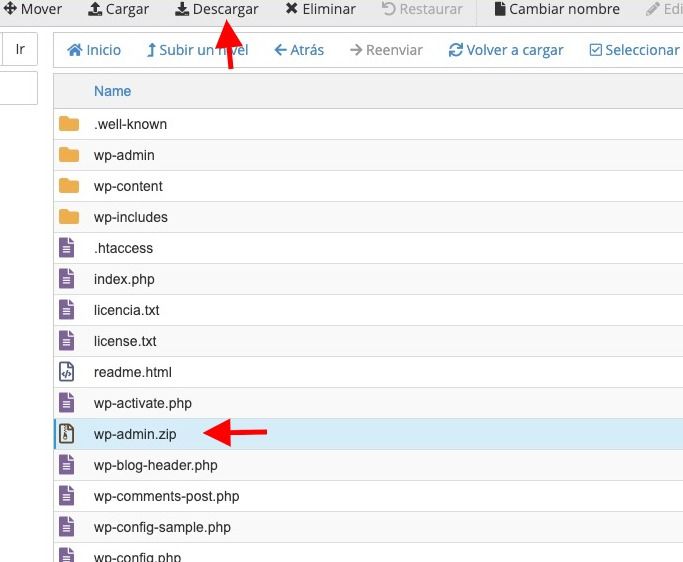Image resolution: width=683 pixels, height=562 pixels.
Task: Select the 'wp-admin' folder name
Action: coord(124,156)
